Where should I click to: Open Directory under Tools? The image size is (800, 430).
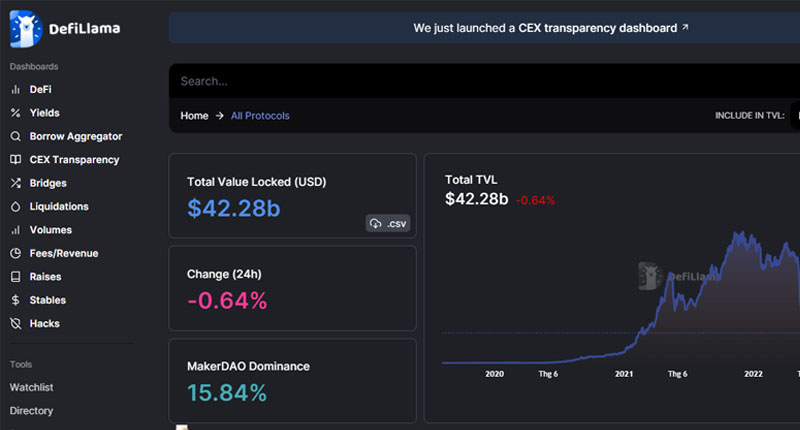[x=32, y=411]
